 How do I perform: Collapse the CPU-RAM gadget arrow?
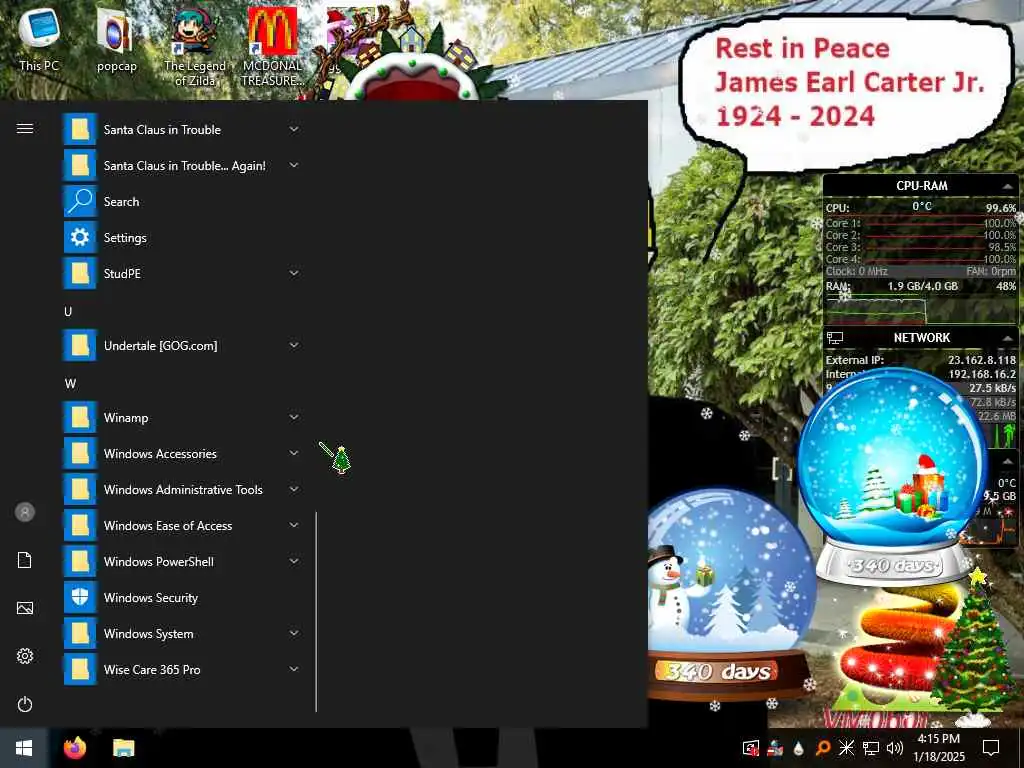(1007, 187)
